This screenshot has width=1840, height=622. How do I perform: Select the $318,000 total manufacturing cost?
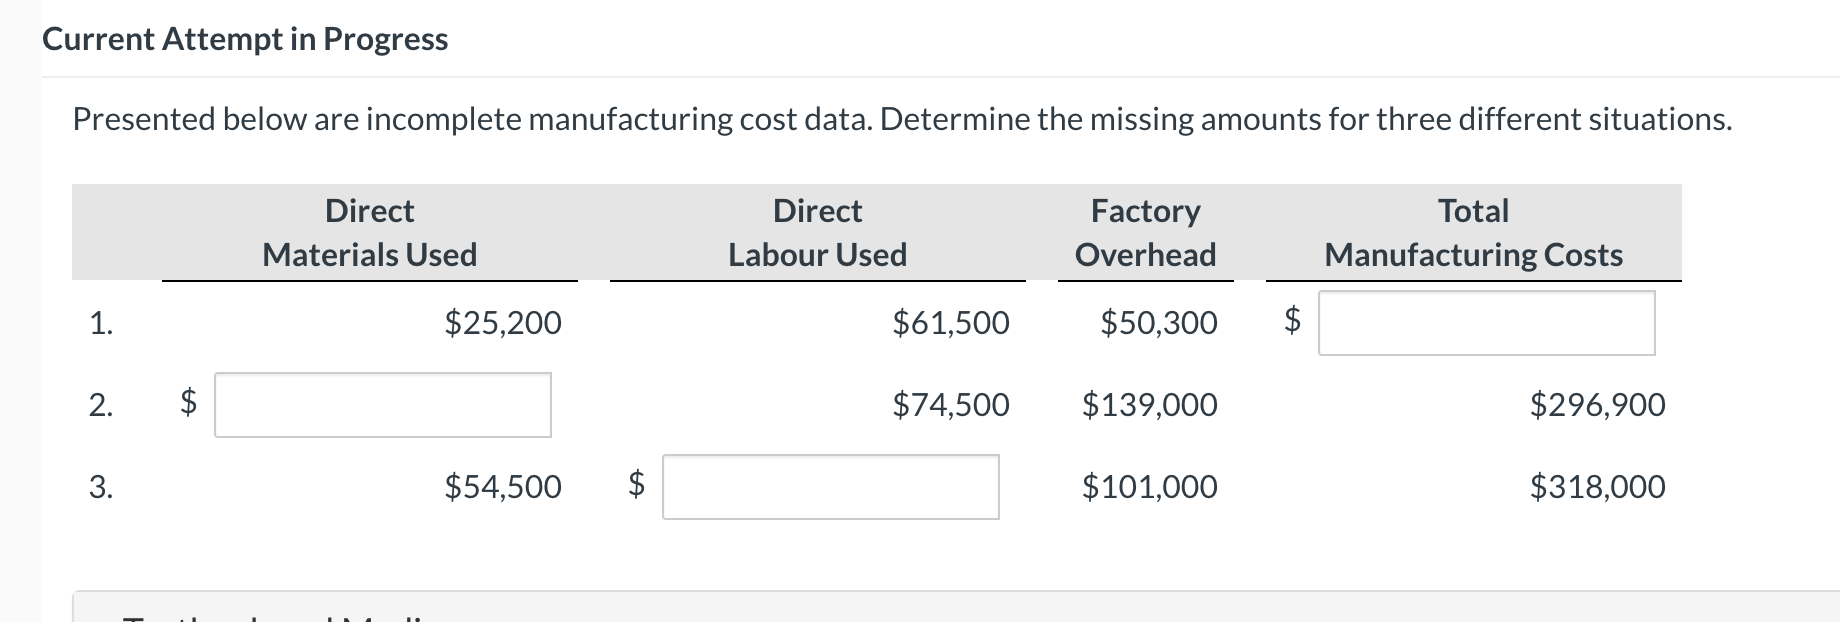click(x=1597, y=487)
